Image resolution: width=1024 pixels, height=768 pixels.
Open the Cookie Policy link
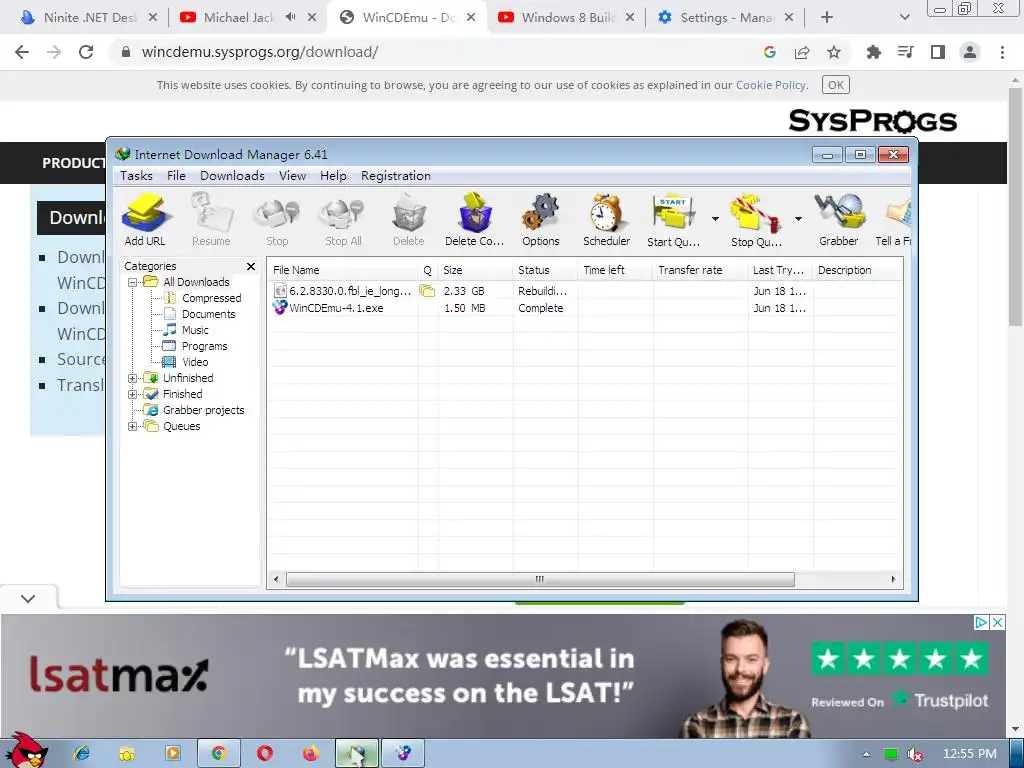771,85
